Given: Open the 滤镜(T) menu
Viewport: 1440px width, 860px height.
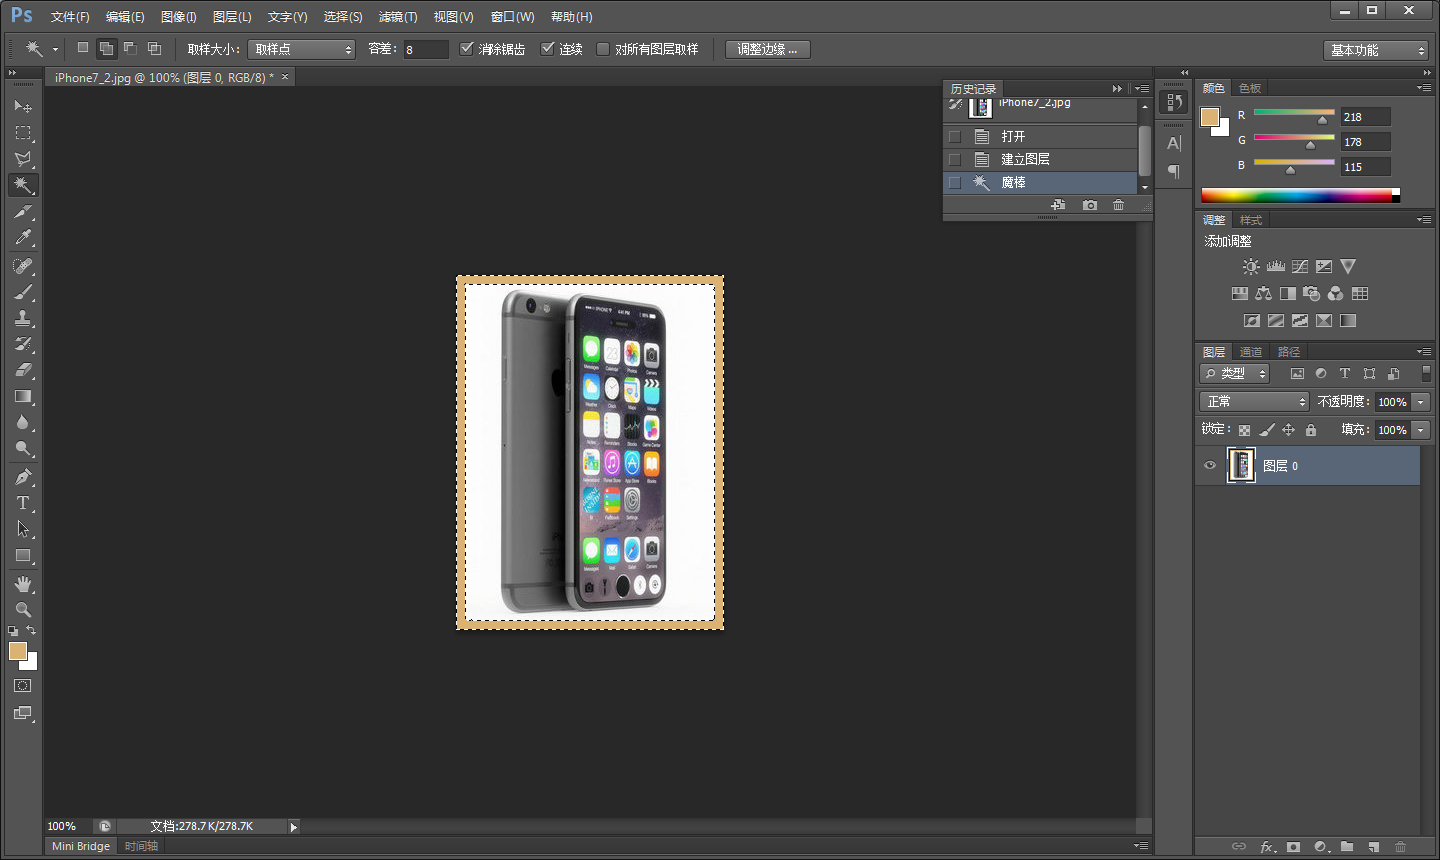Looking at the screenshot, I should coord(398,17).
